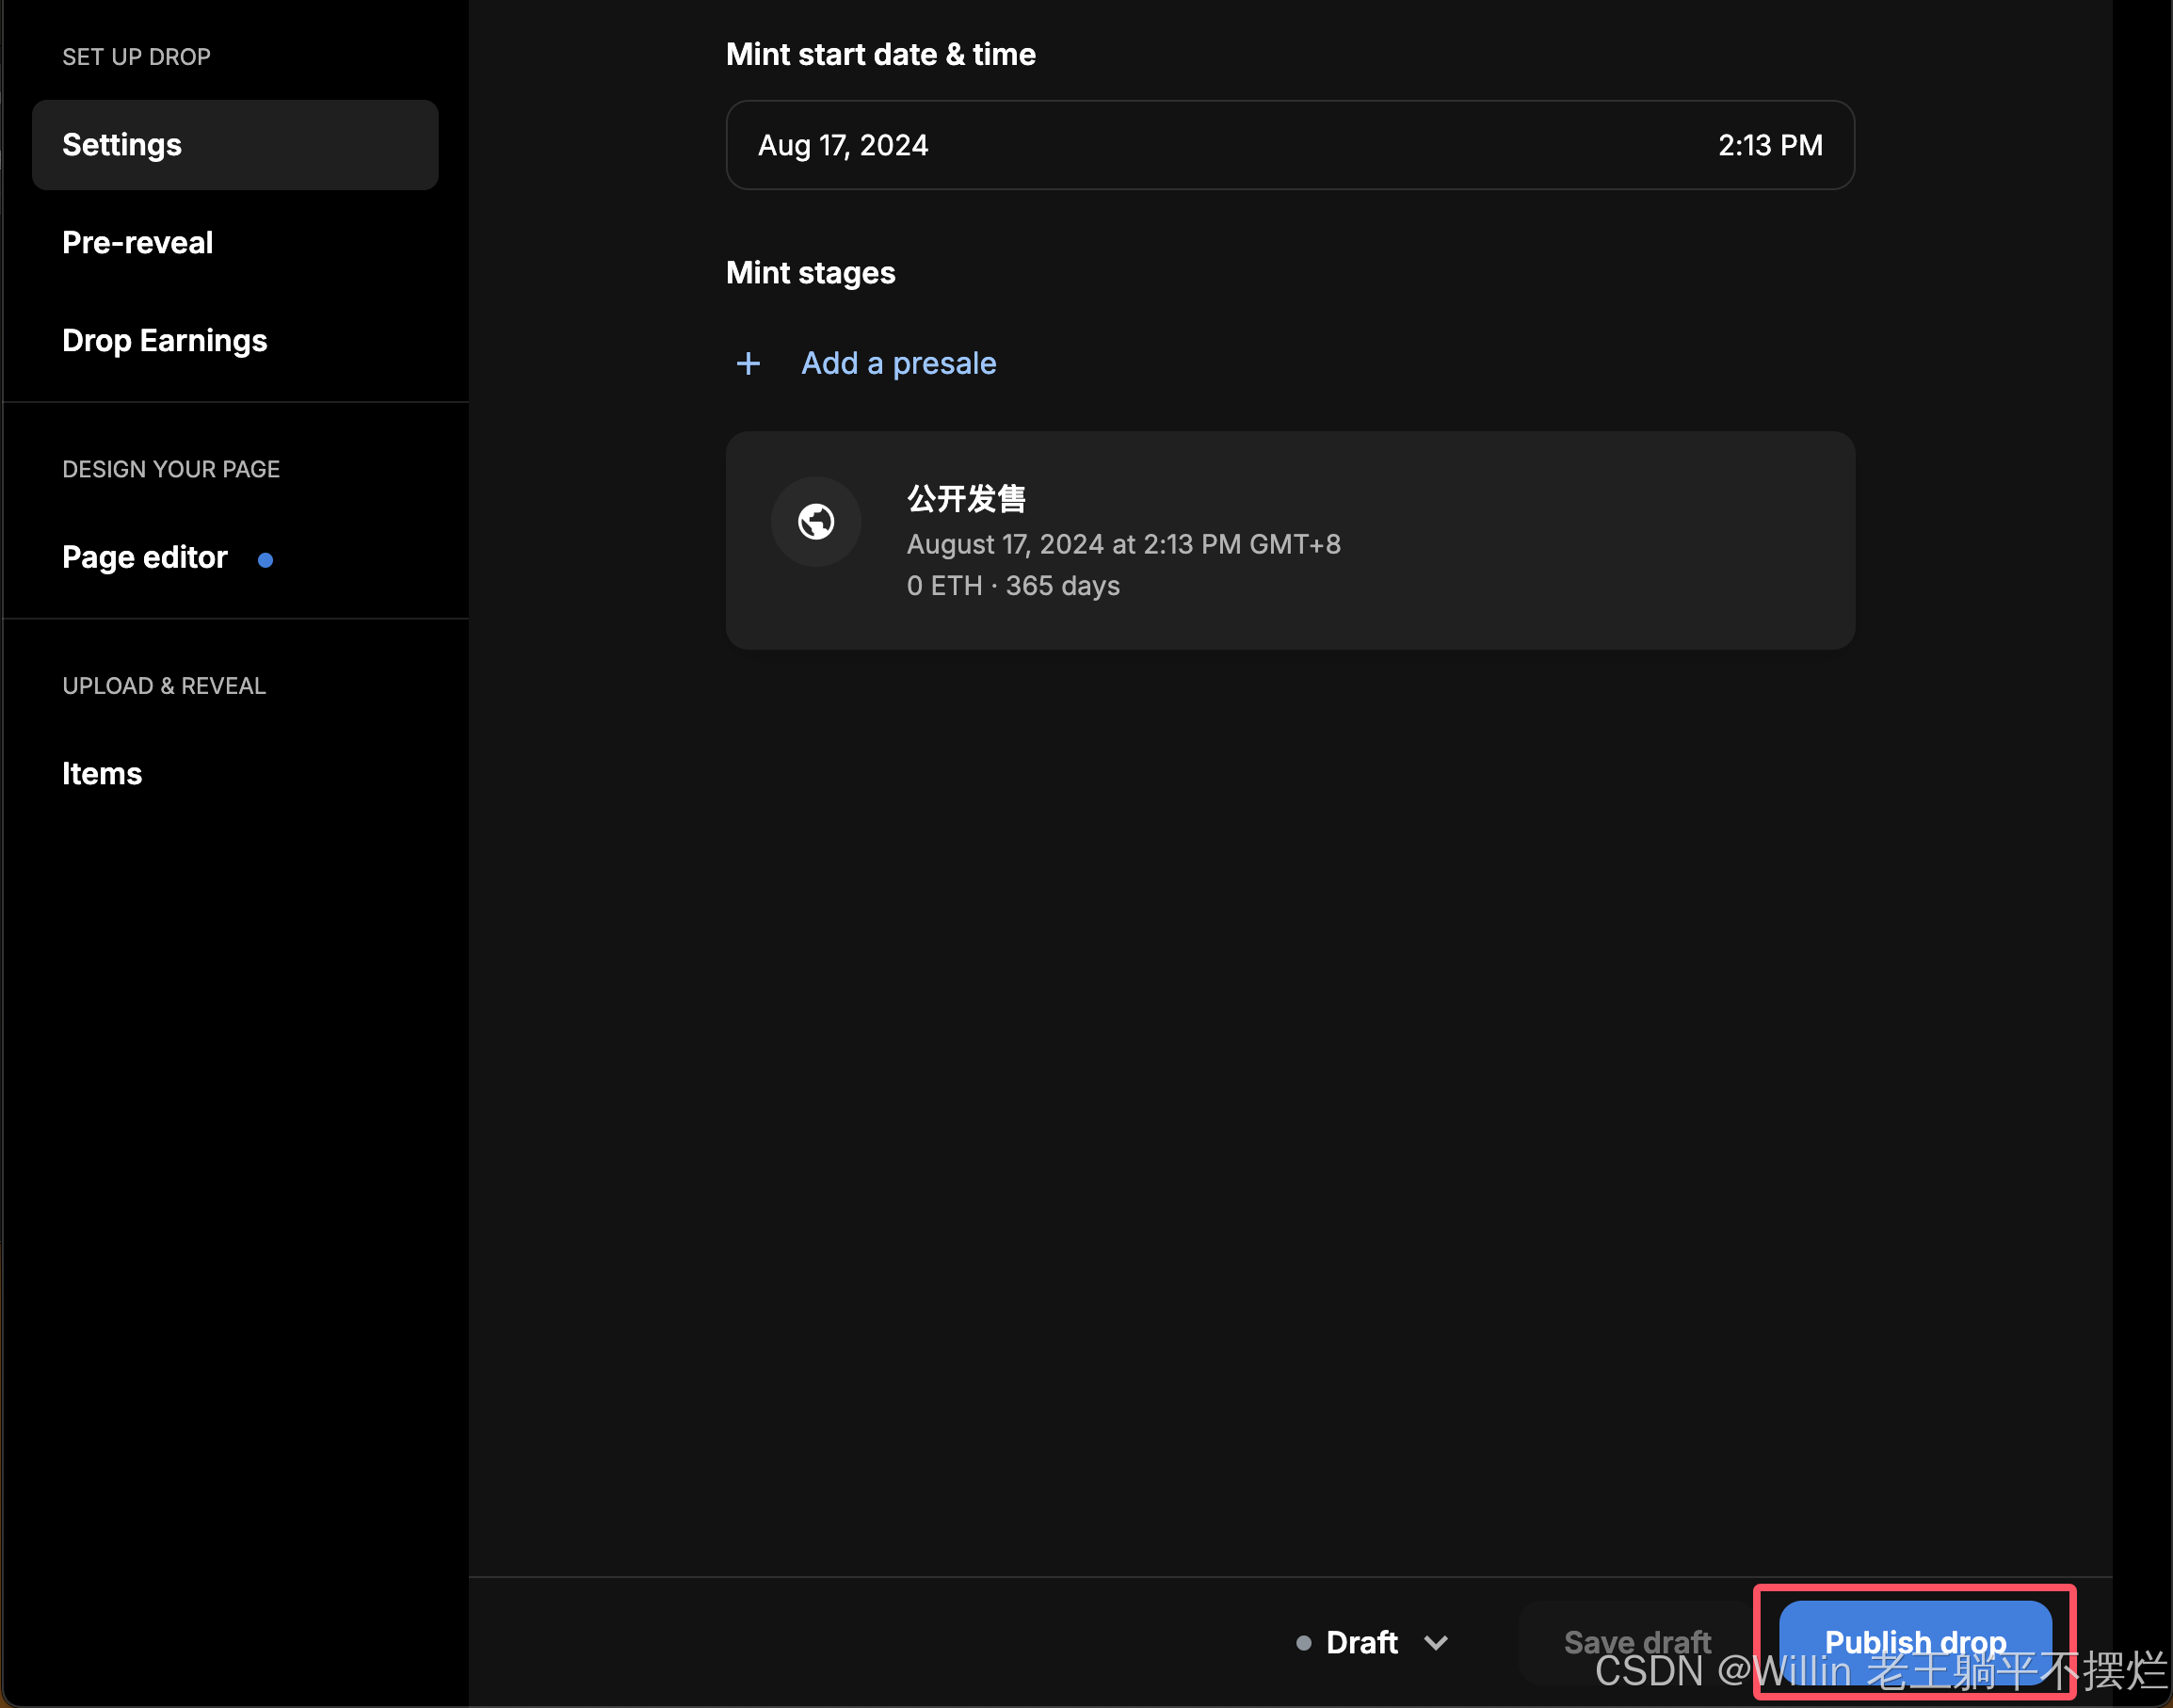This screenshot has height=1708, width=2173.
Task: Open Drop Earnings page
Action: (x=165, y=341)
